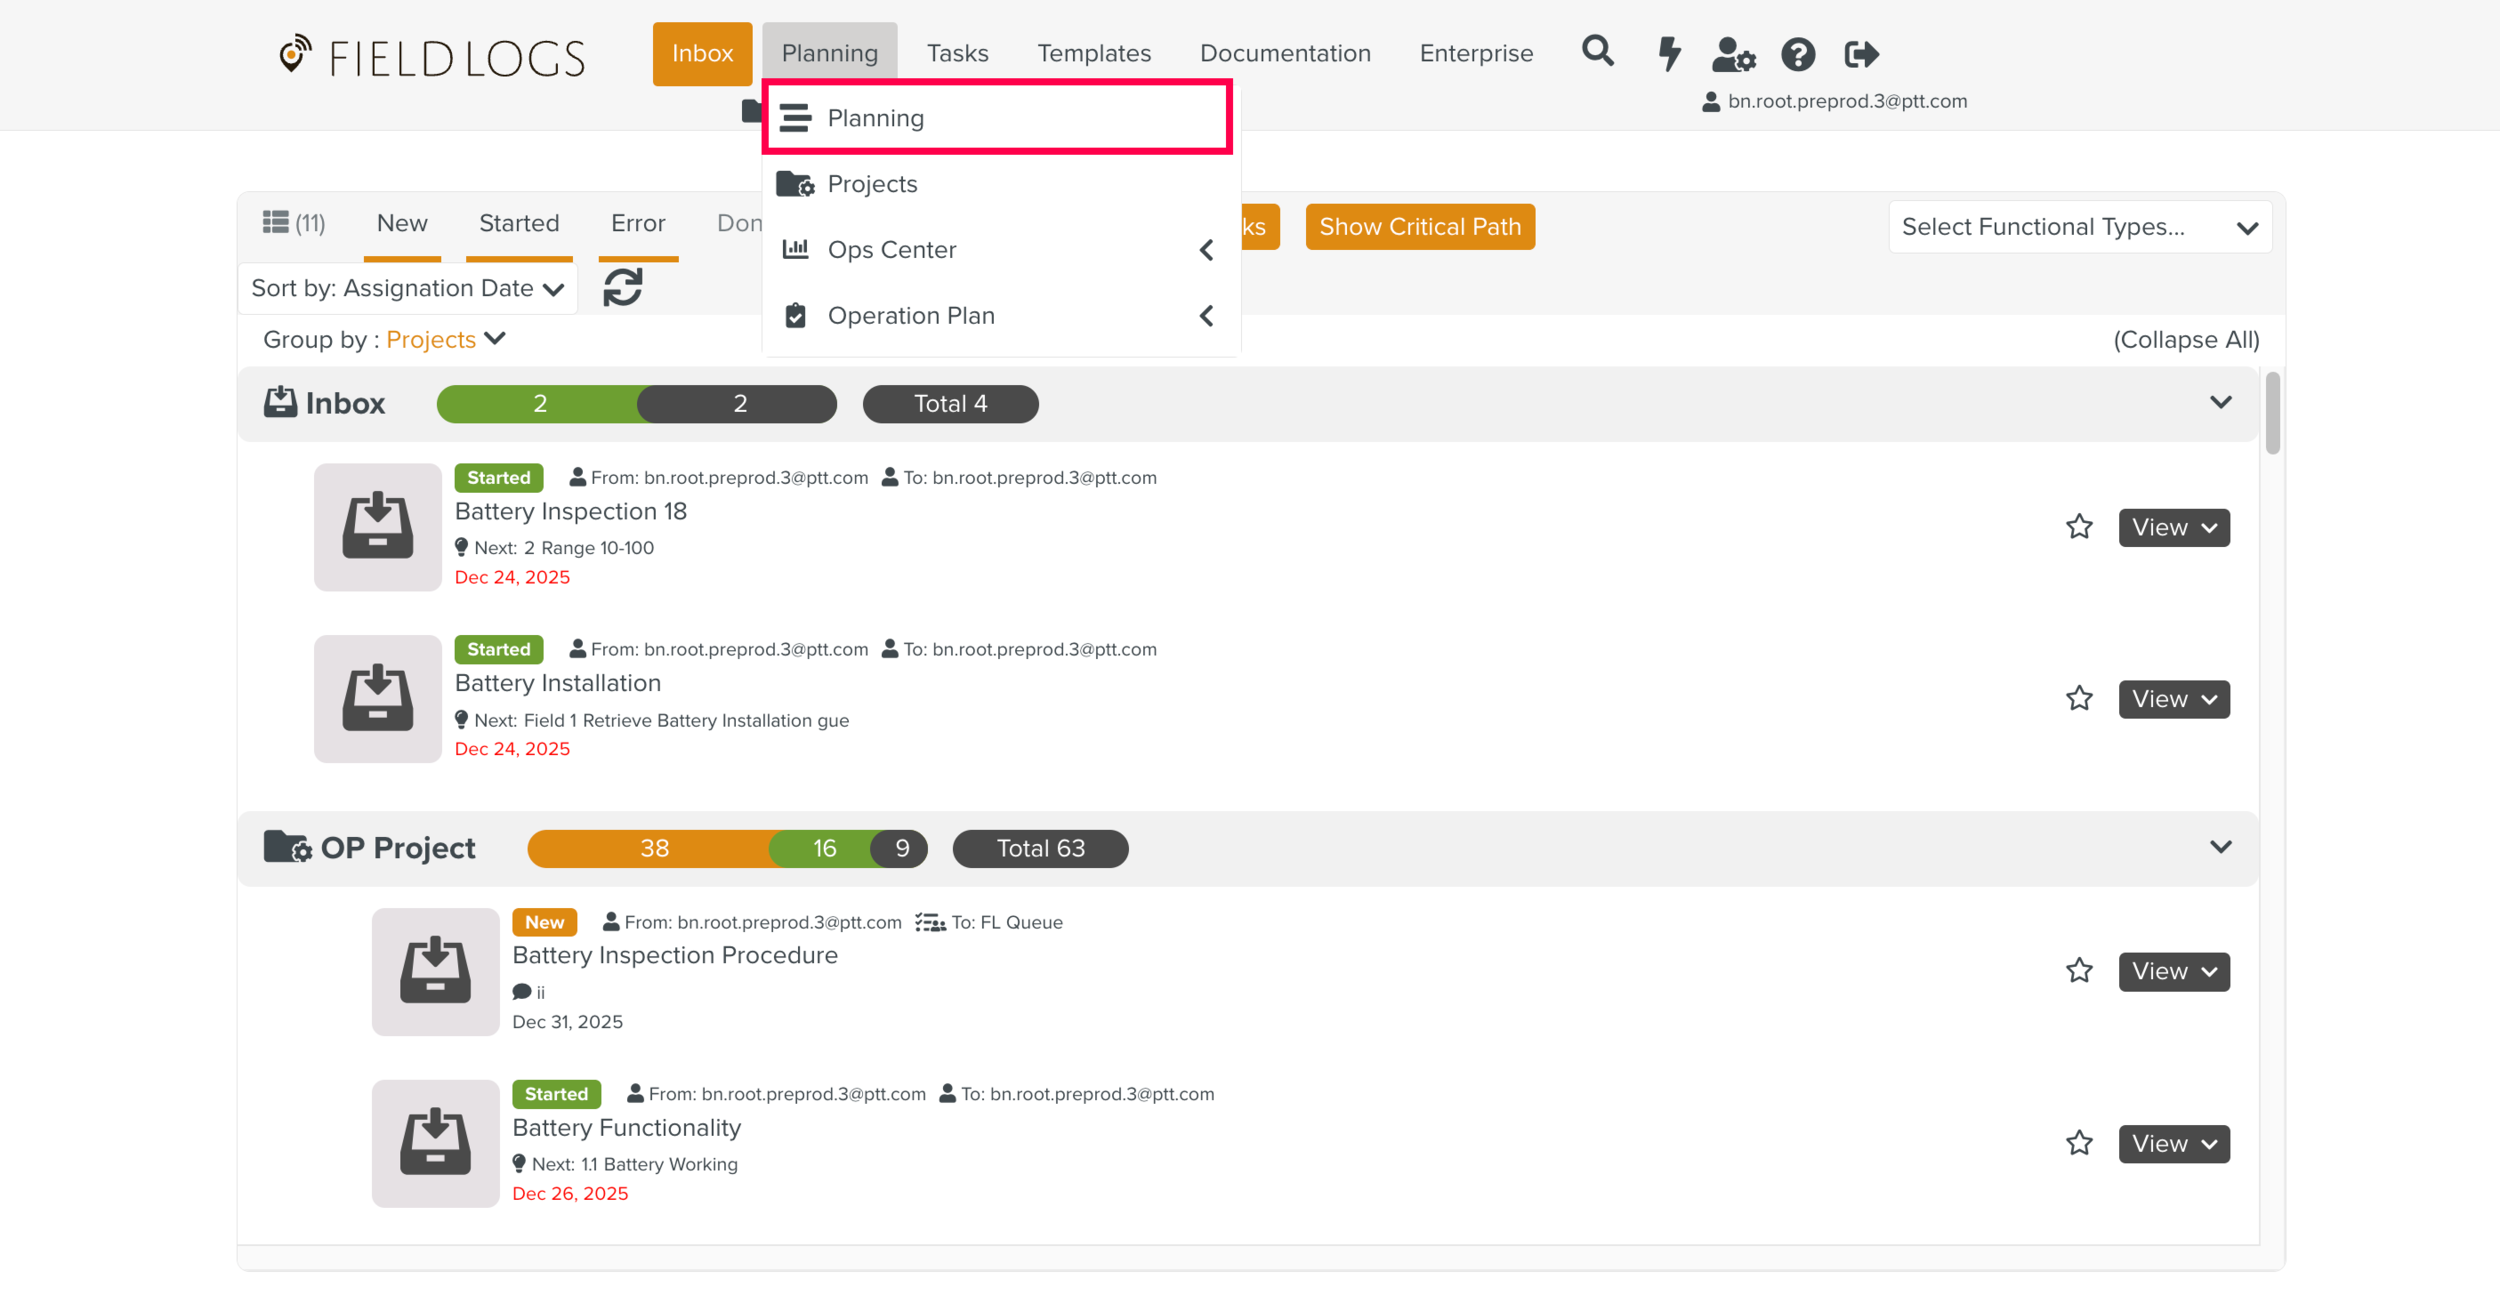Open the user settings gear icon
Viewport: 2500px width, 1295px height.
click(x=1733, y=54)
